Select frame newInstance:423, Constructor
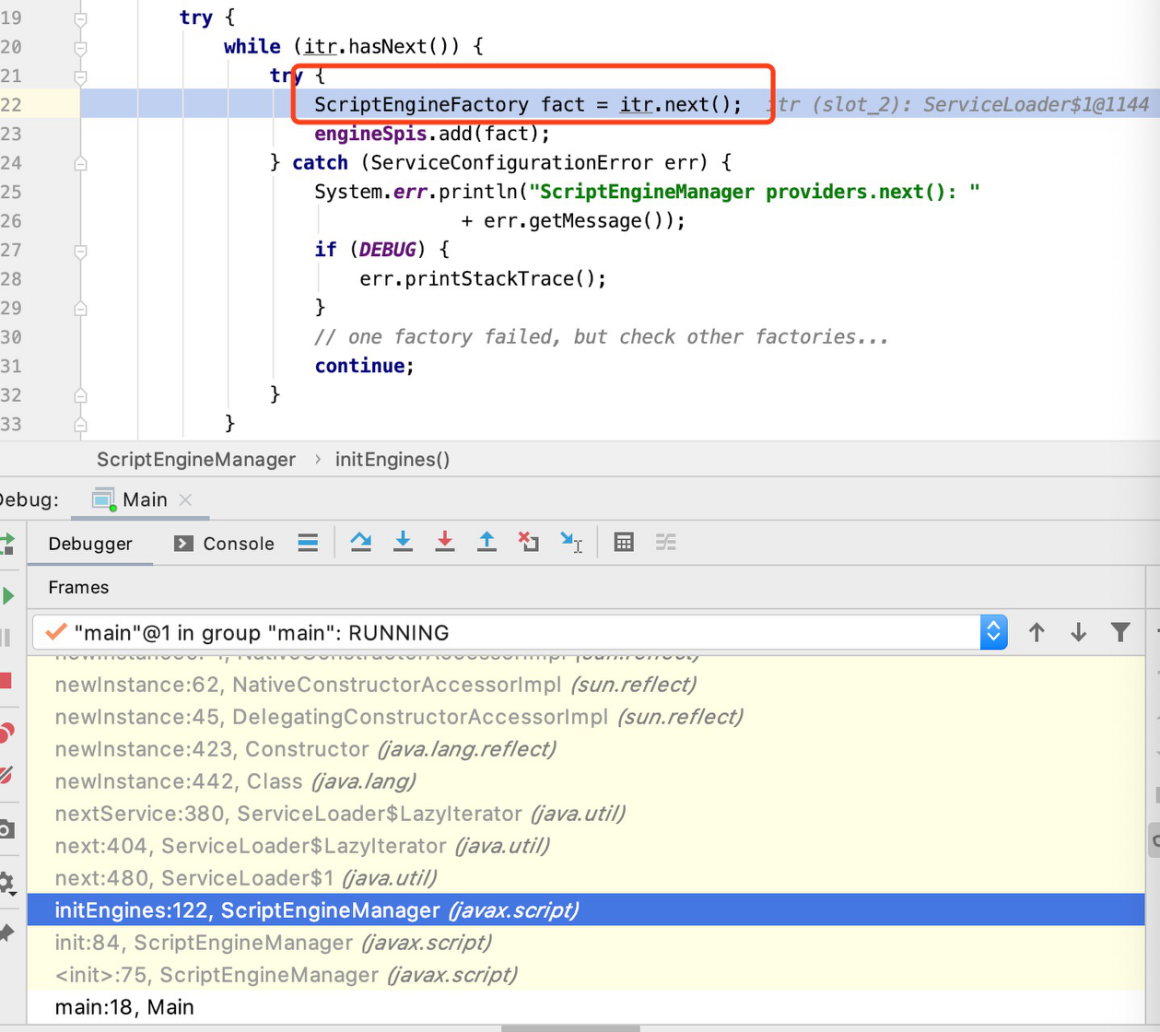1160x1032 pixels. [x=586, y=749]
